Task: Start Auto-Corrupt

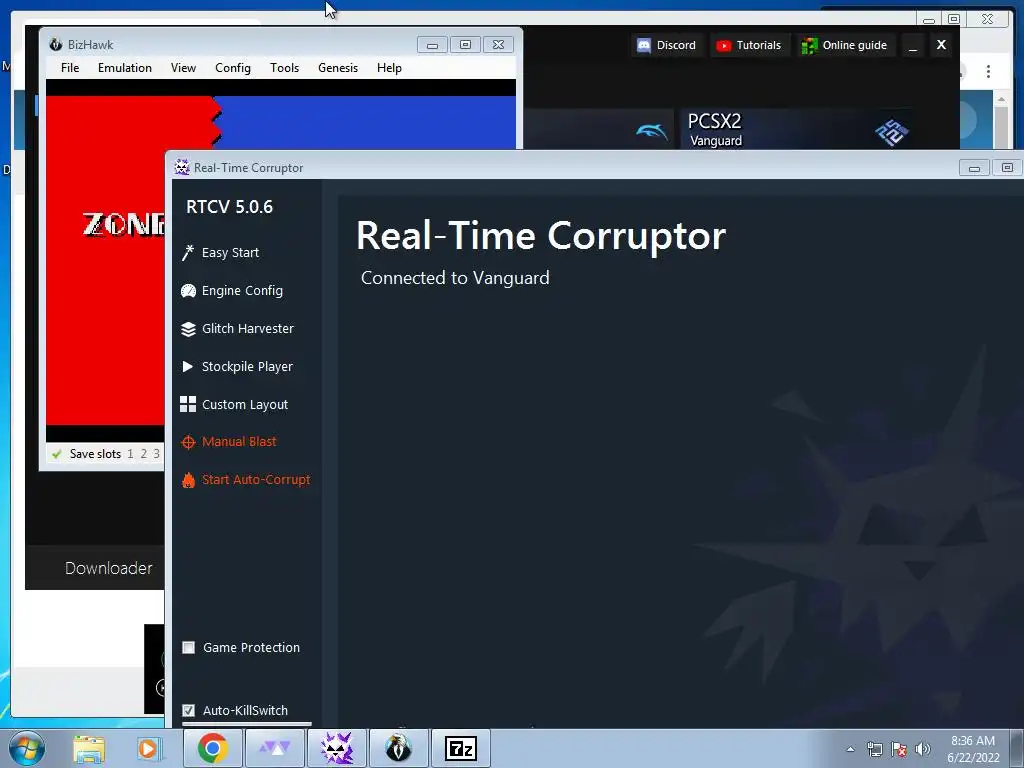Action: pyautogui.click(x=246, y=479)
